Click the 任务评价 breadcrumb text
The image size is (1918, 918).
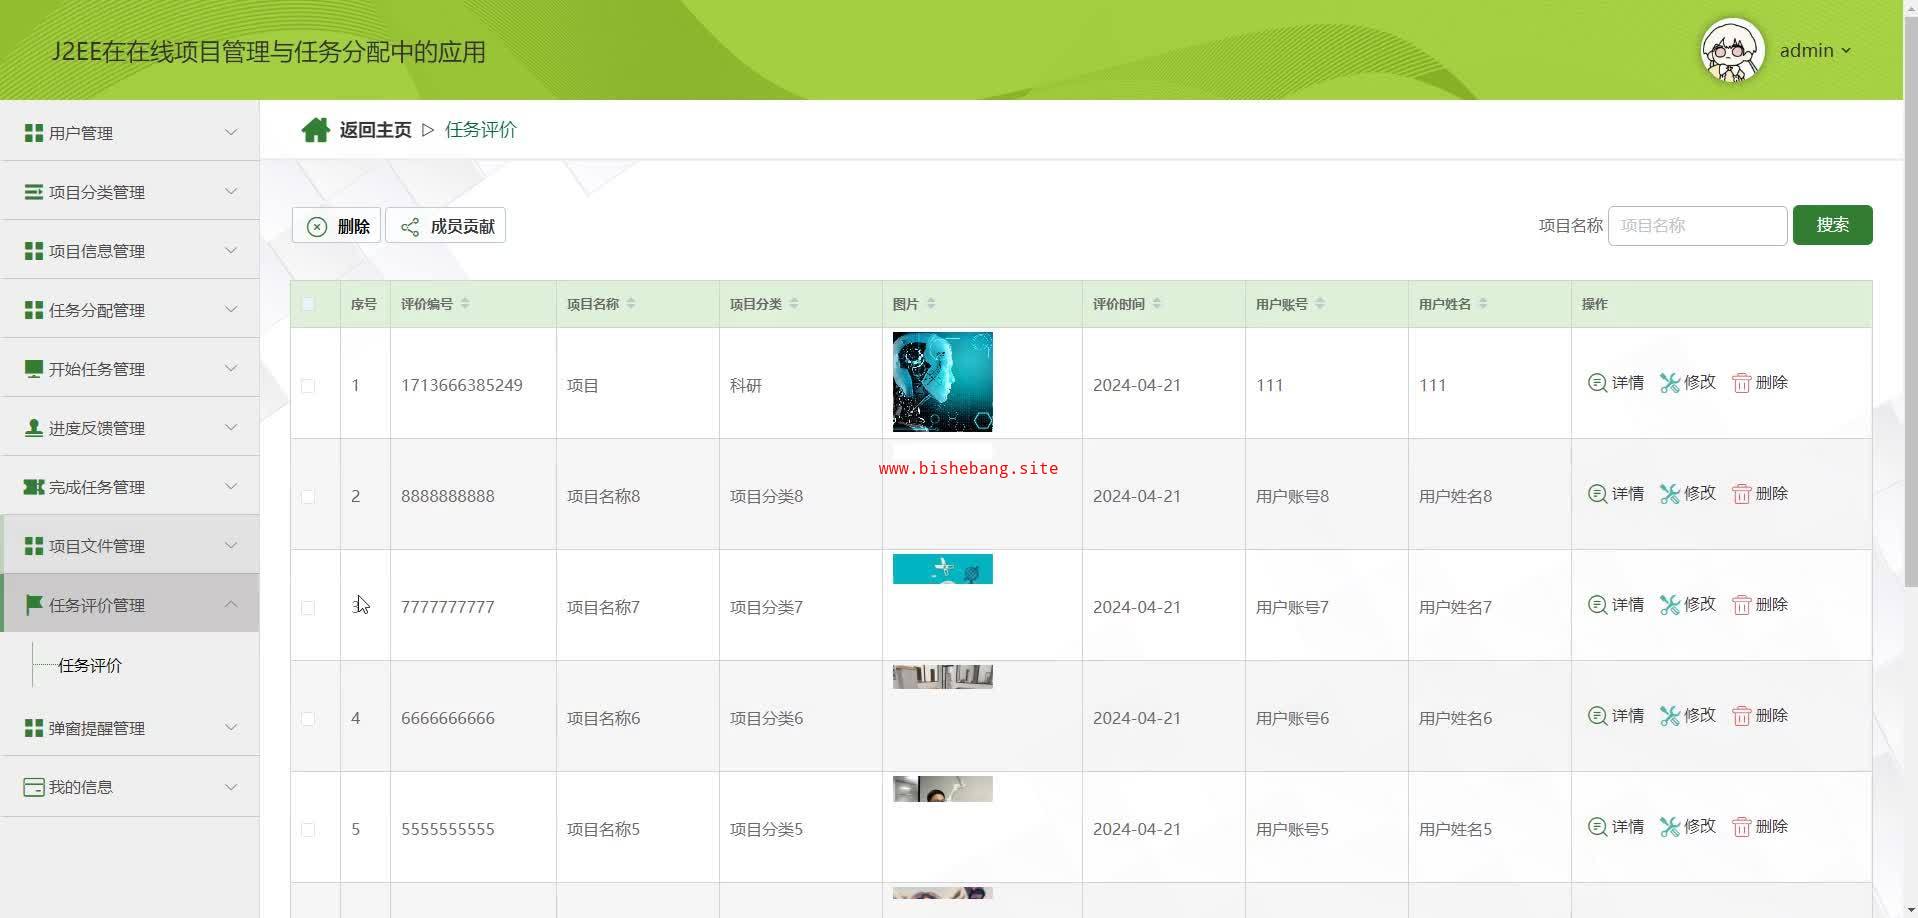coord(481,130)
